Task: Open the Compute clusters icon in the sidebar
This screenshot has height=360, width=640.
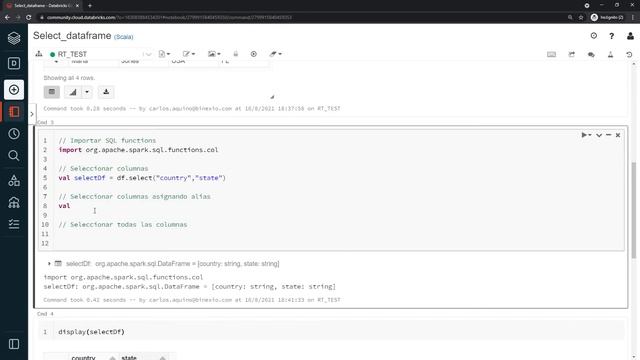Action: 14,202
